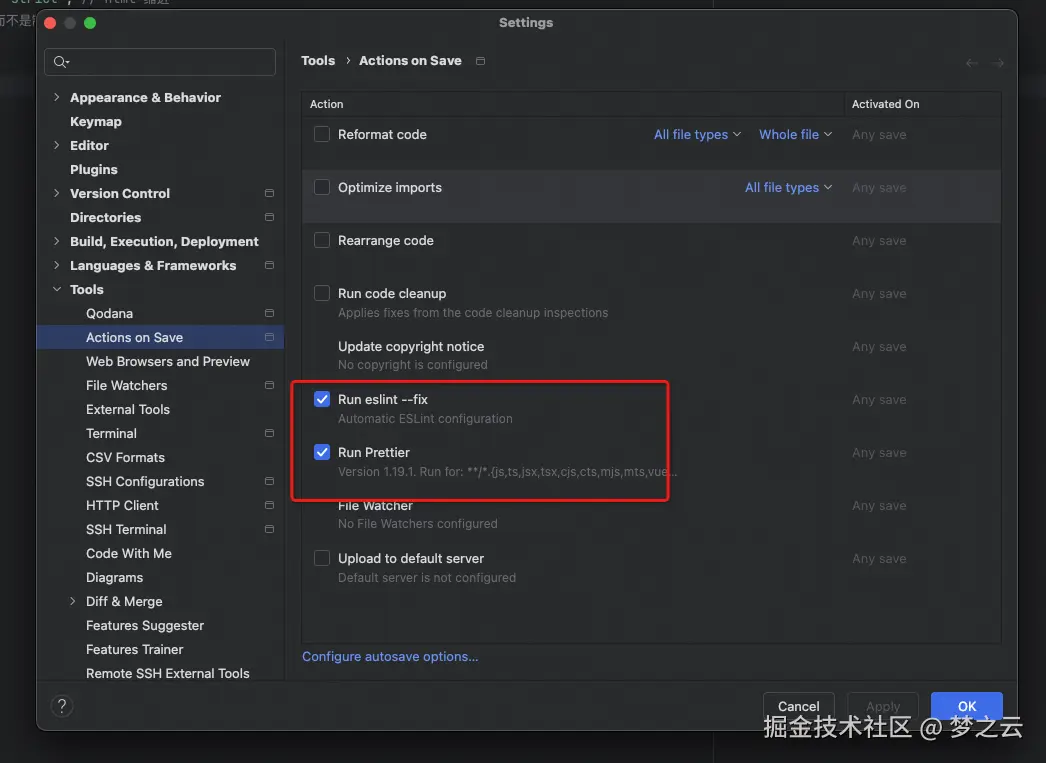Expand the Editor section

point(57,145)
